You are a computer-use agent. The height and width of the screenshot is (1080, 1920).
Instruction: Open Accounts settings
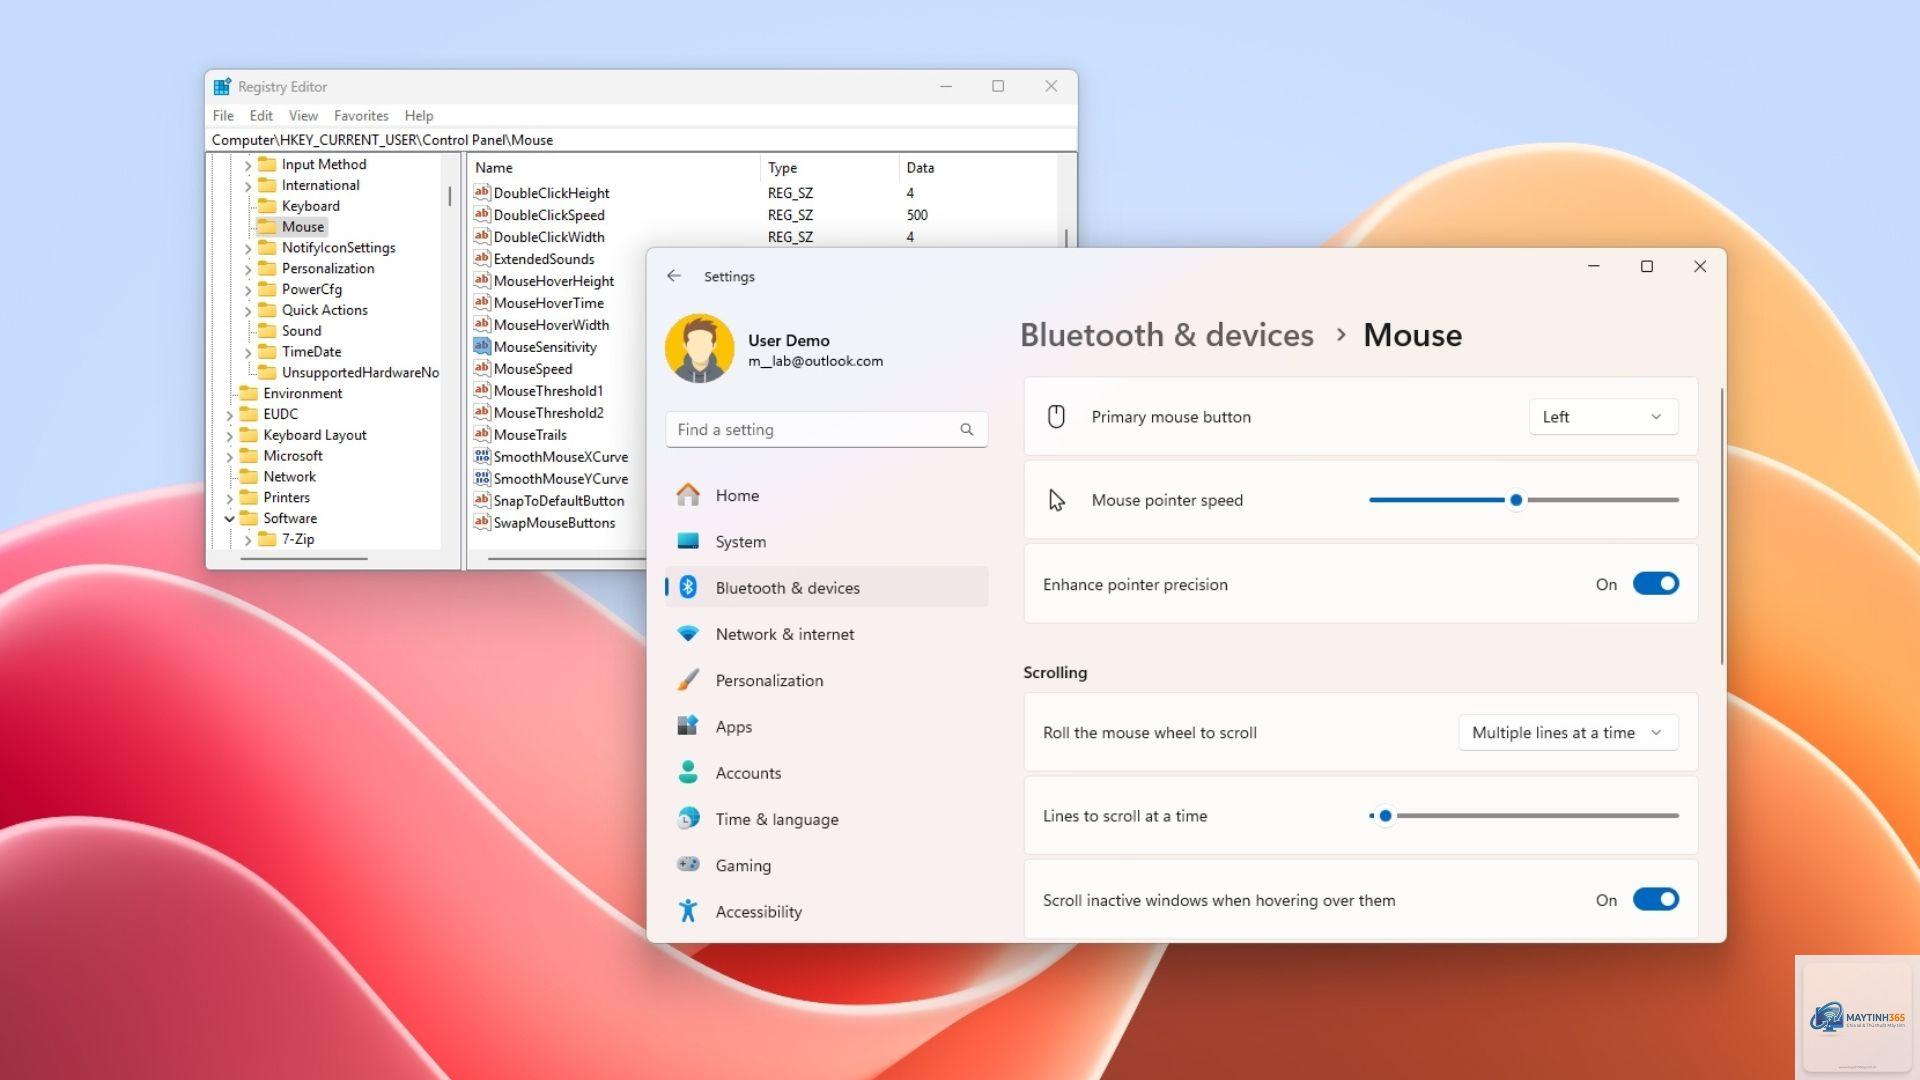pos(826,773)
